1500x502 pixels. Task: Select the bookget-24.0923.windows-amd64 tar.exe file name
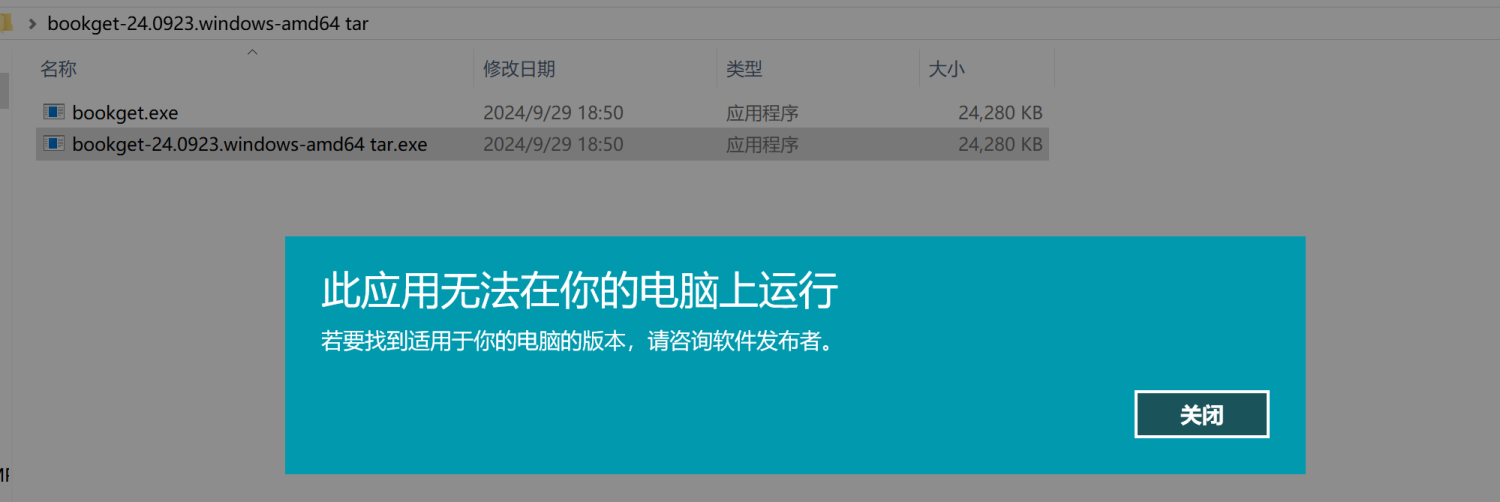click(249, 144)
